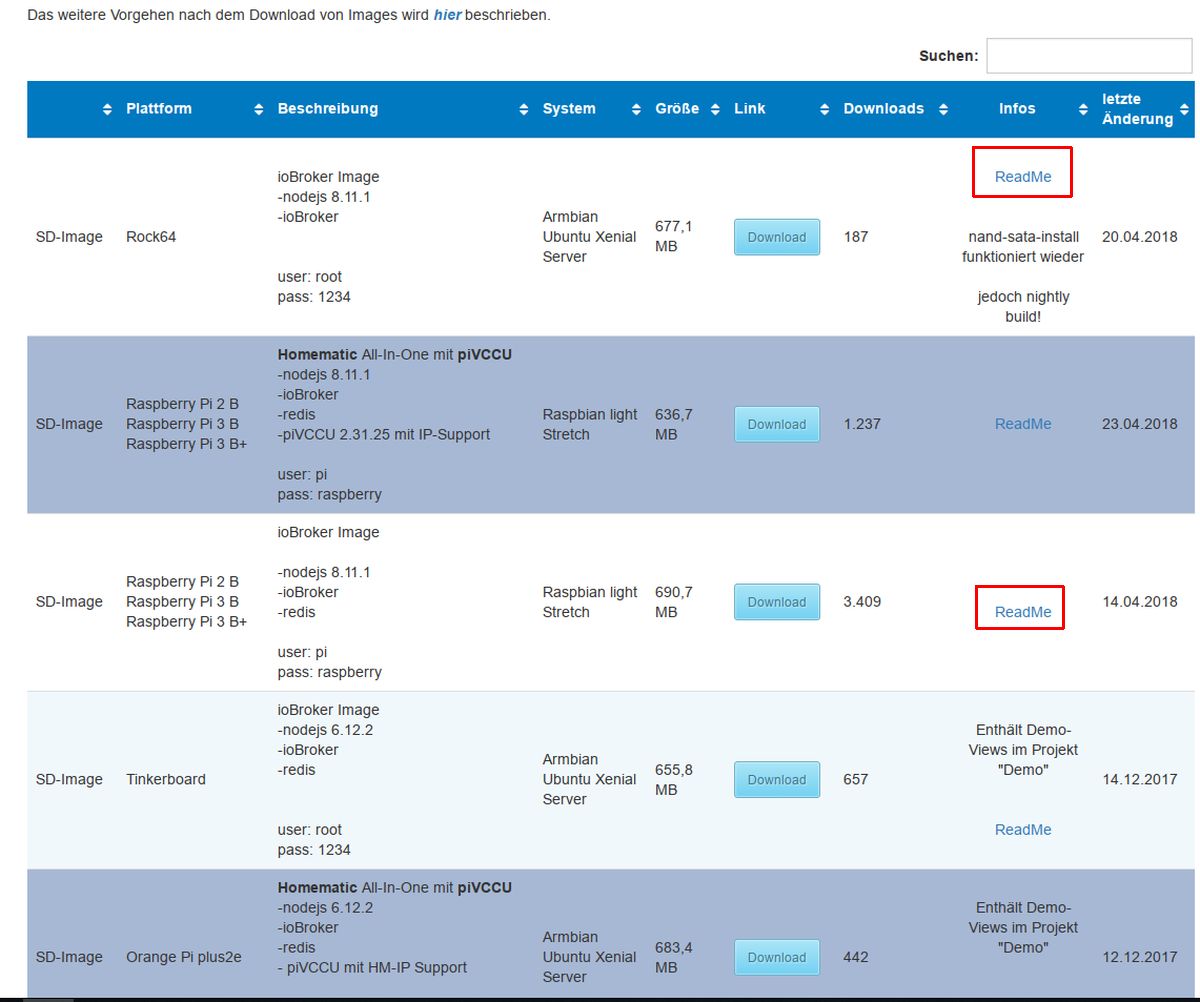The width and height of the screenshot is (1200, 1002).
Task: Click 'piVCCU 2.31.25 mit IP-Support' line
Action: 384,434
